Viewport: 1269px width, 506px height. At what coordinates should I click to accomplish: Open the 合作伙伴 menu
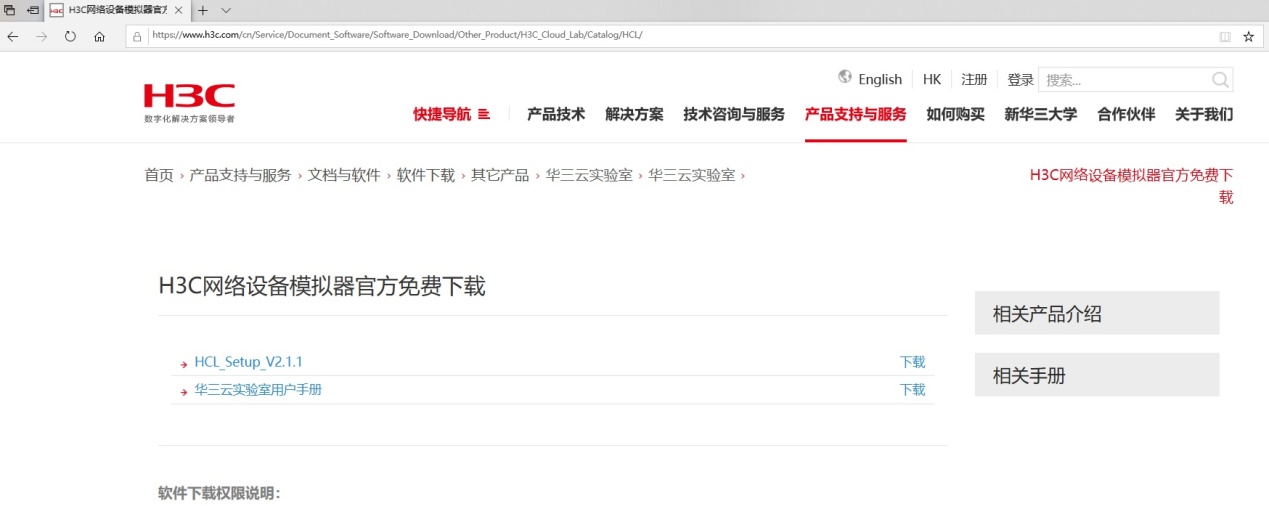[1126, 114]
